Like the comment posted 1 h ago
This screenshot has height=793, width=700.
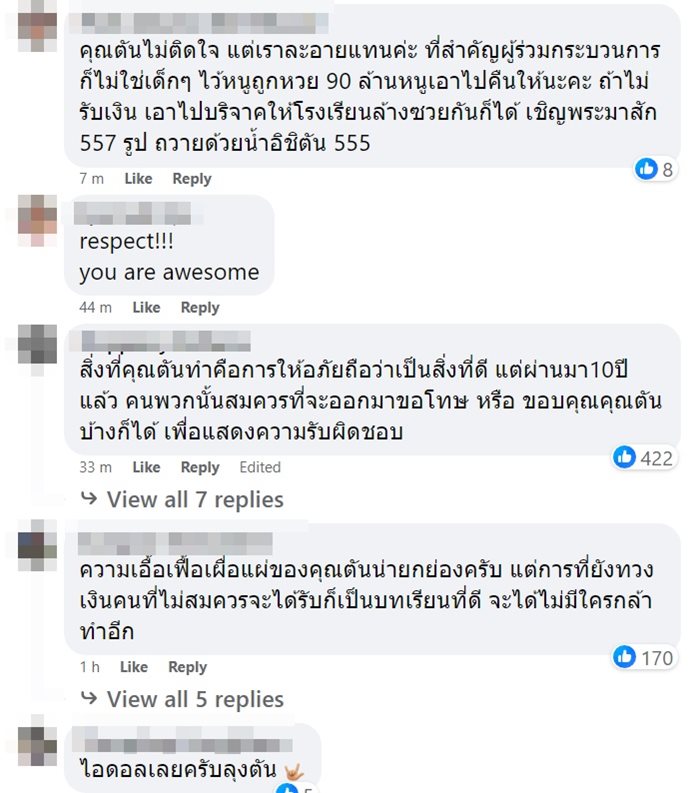tap(133, 667)
